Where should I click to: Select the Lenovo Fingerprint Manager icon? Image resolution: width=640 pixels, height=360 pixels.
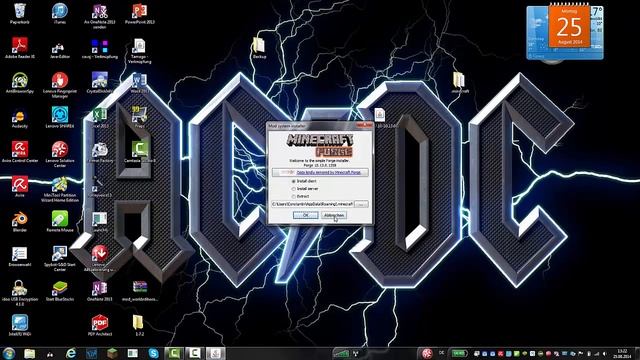point(60,85)
